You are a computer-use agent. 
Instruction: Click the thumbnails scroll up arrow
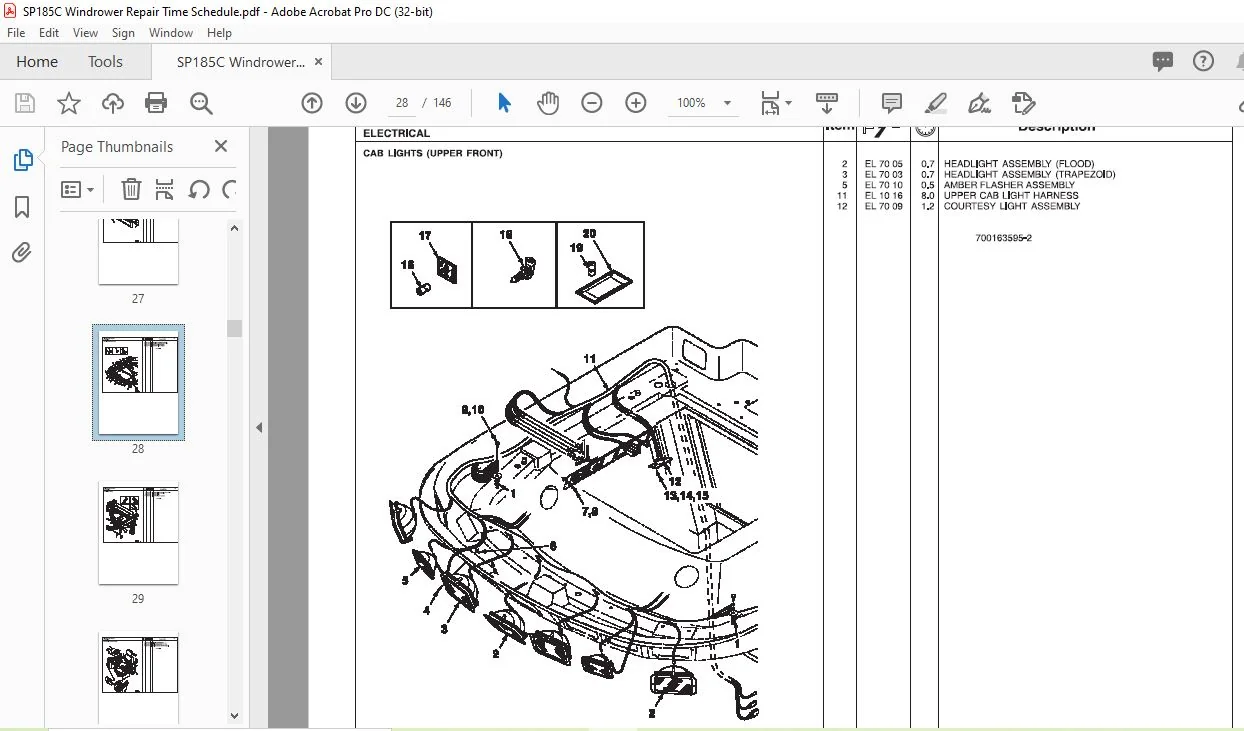[234, 228]
